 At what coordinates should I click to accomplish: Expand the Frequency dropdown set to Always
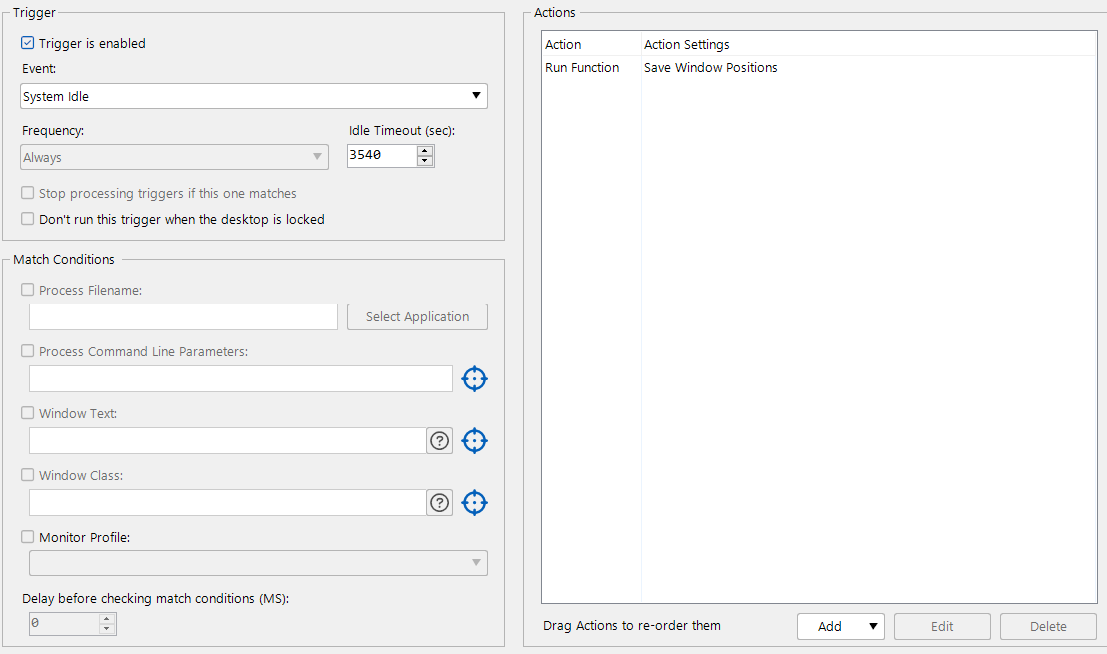point(175,157)
